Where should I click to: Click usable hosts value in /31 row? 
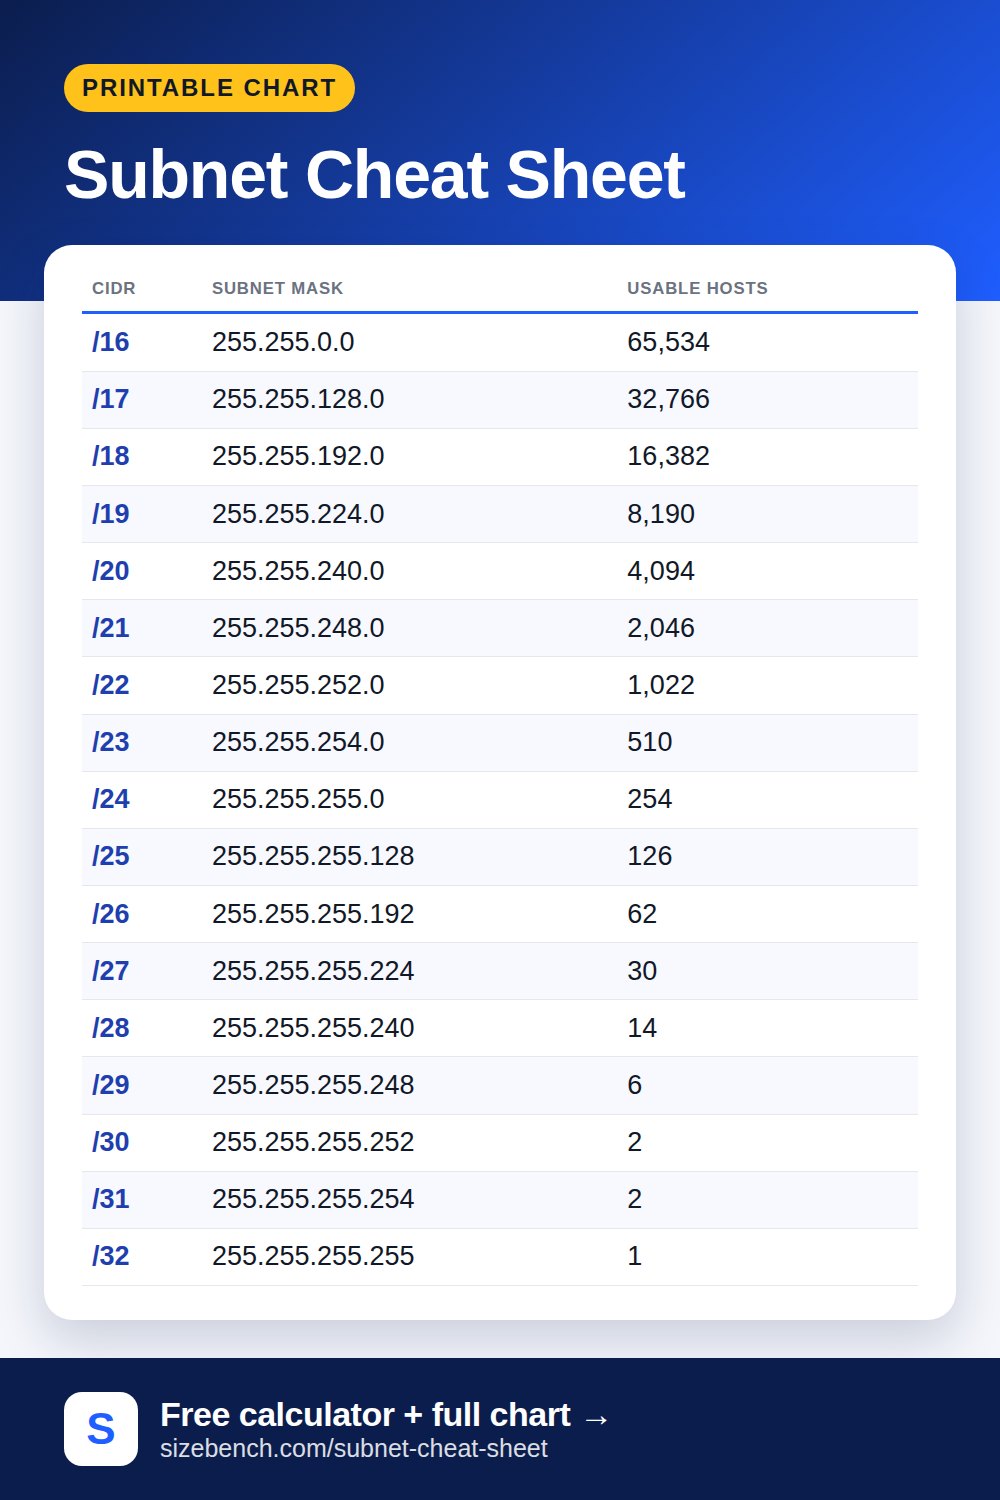635,1199
